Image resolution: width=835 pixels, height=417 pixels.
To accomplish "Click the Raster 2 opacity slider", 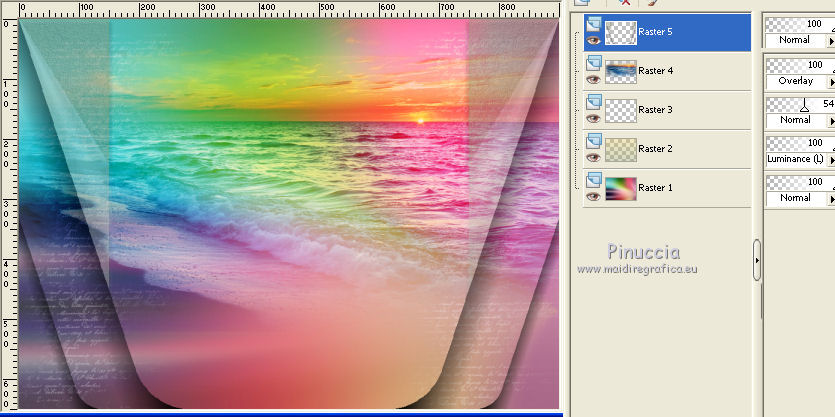I will coord(800,143).
